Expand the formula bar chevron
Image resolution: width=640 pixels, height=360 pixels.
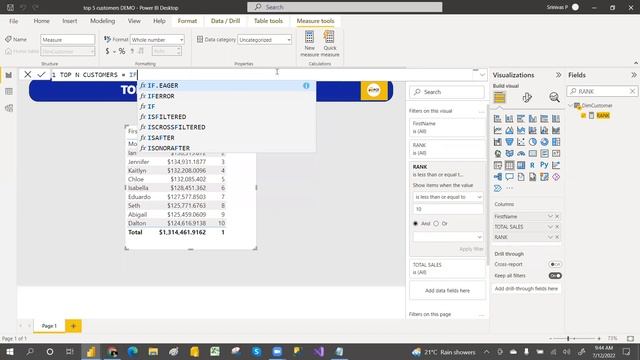coord(482,75)
